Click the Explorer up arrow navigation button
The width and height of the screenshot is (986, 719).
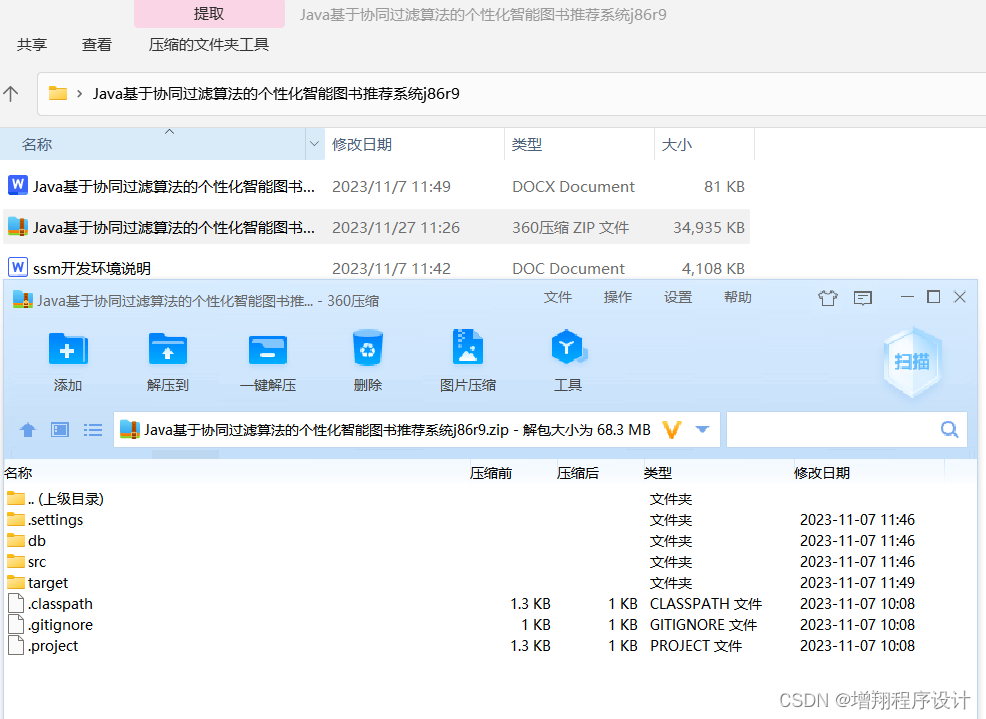point(11,94)
